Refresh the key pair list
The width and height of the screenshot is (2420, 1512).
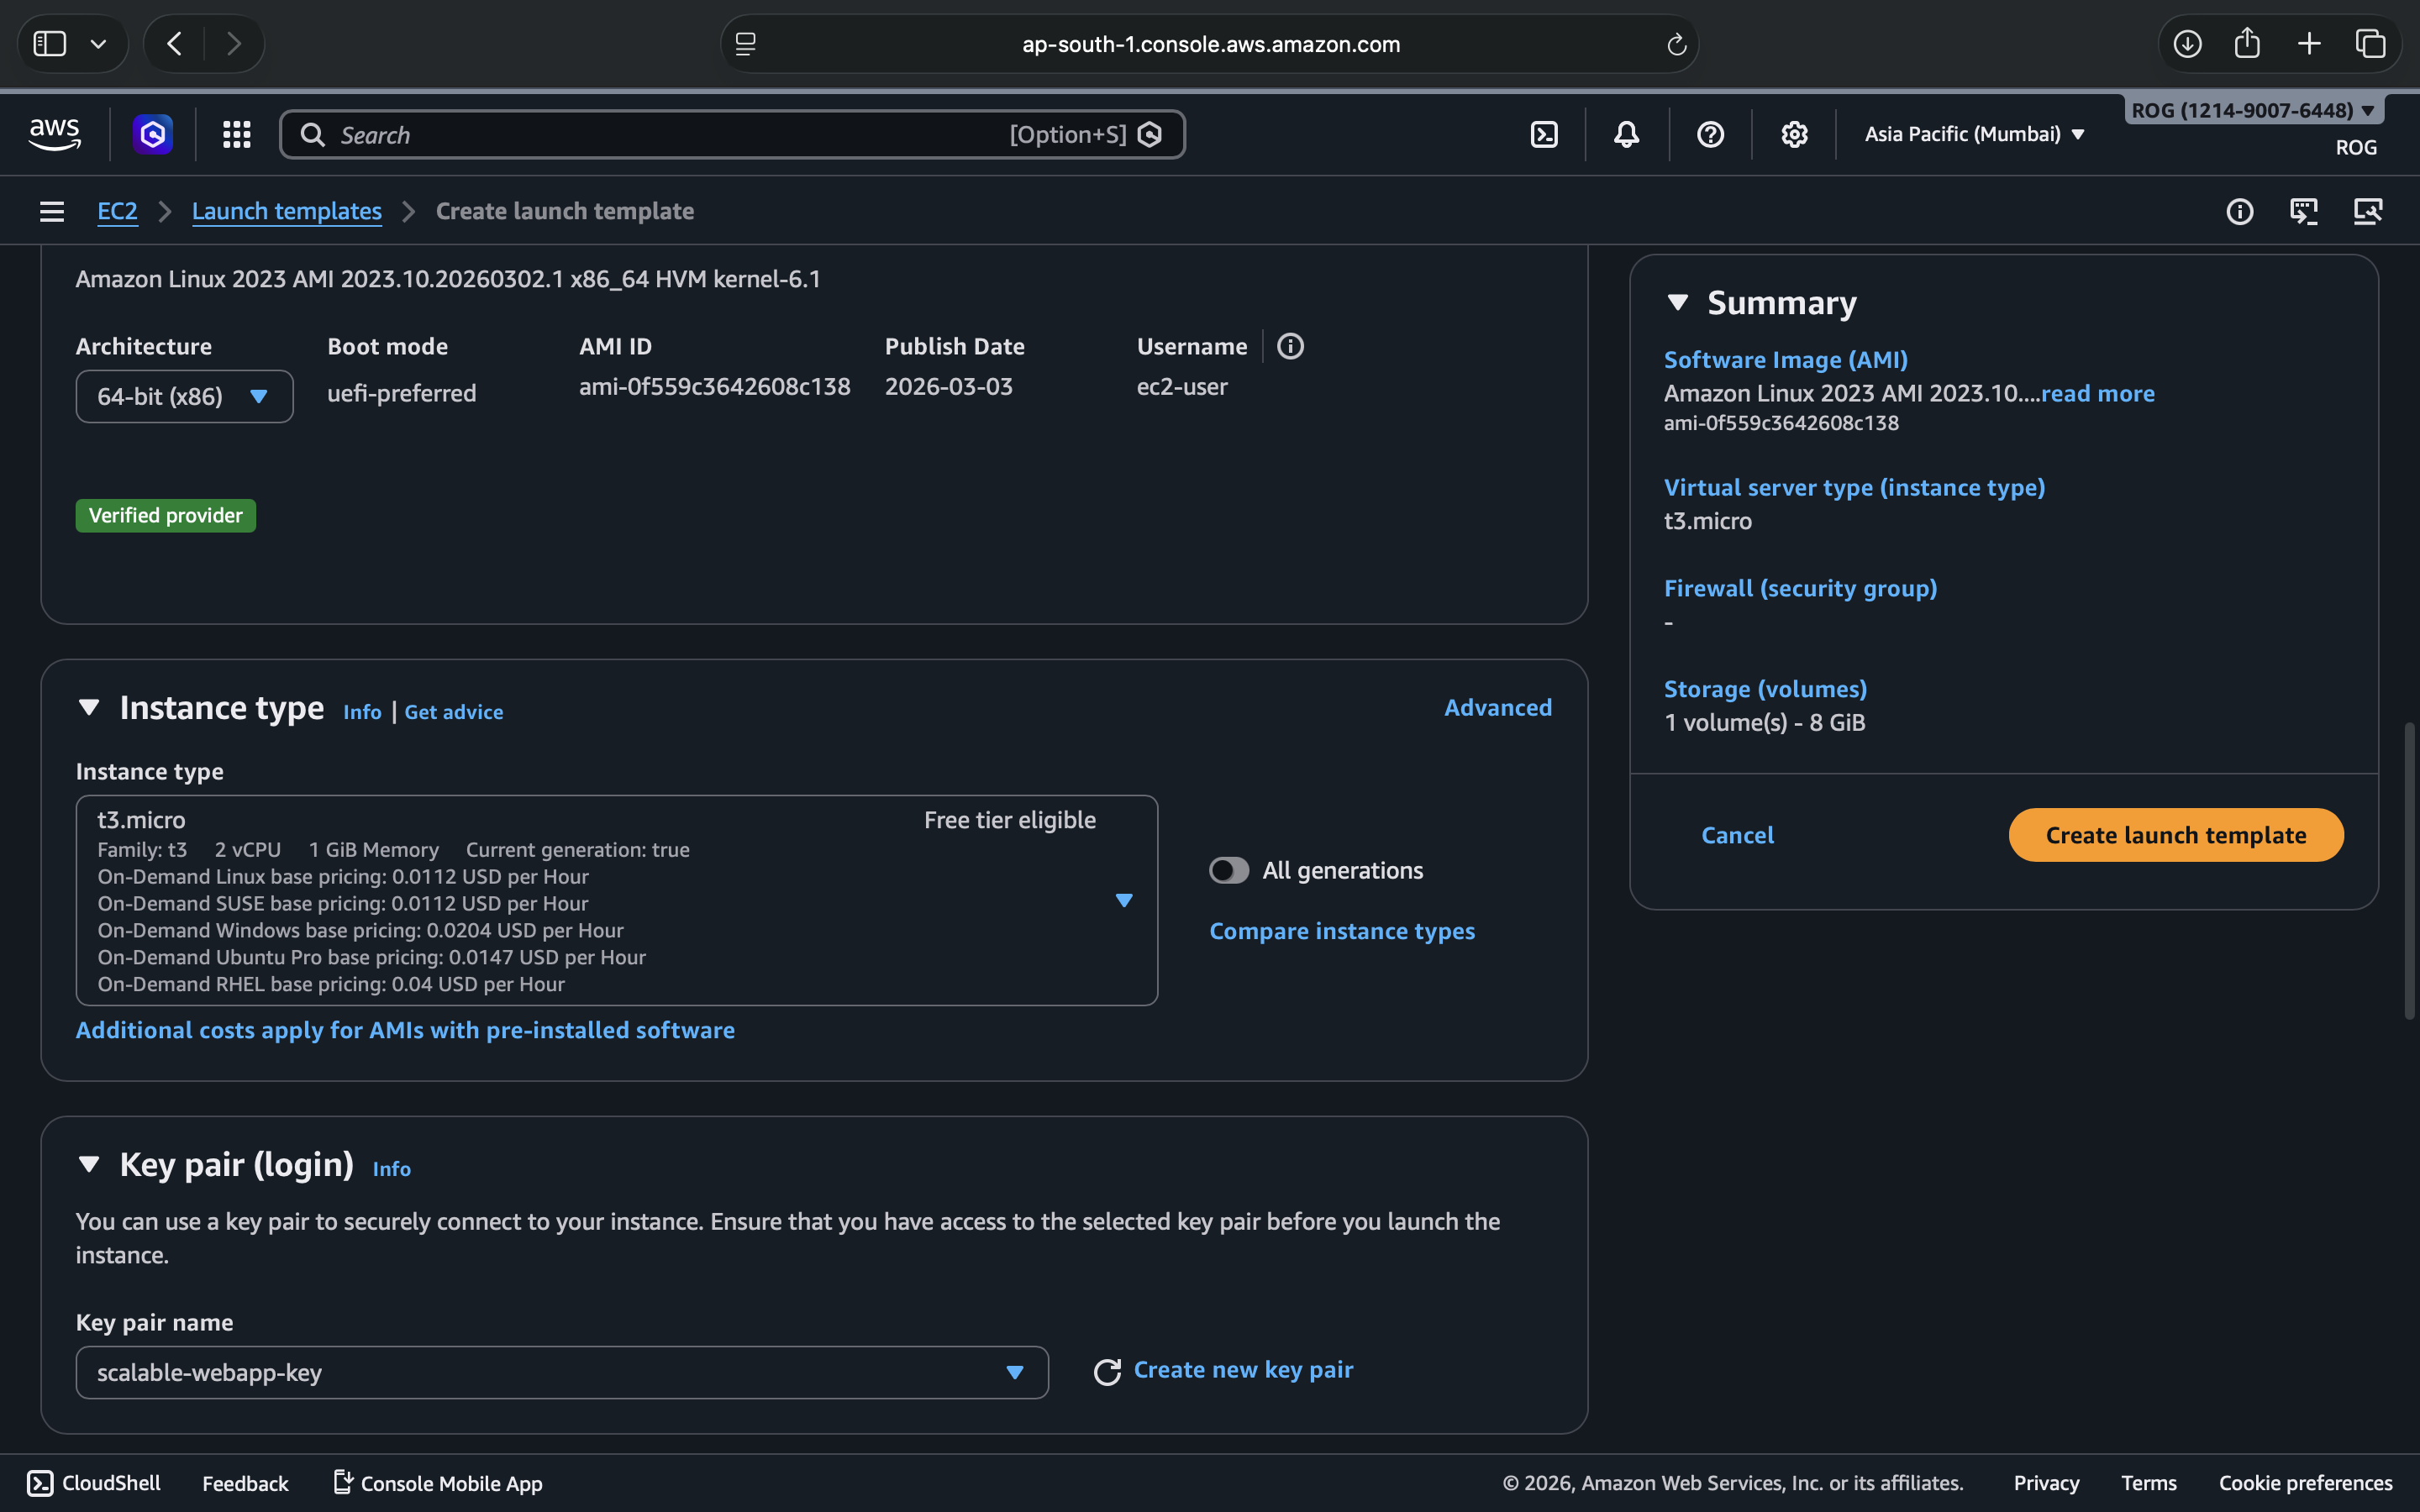(1107, 1372)
